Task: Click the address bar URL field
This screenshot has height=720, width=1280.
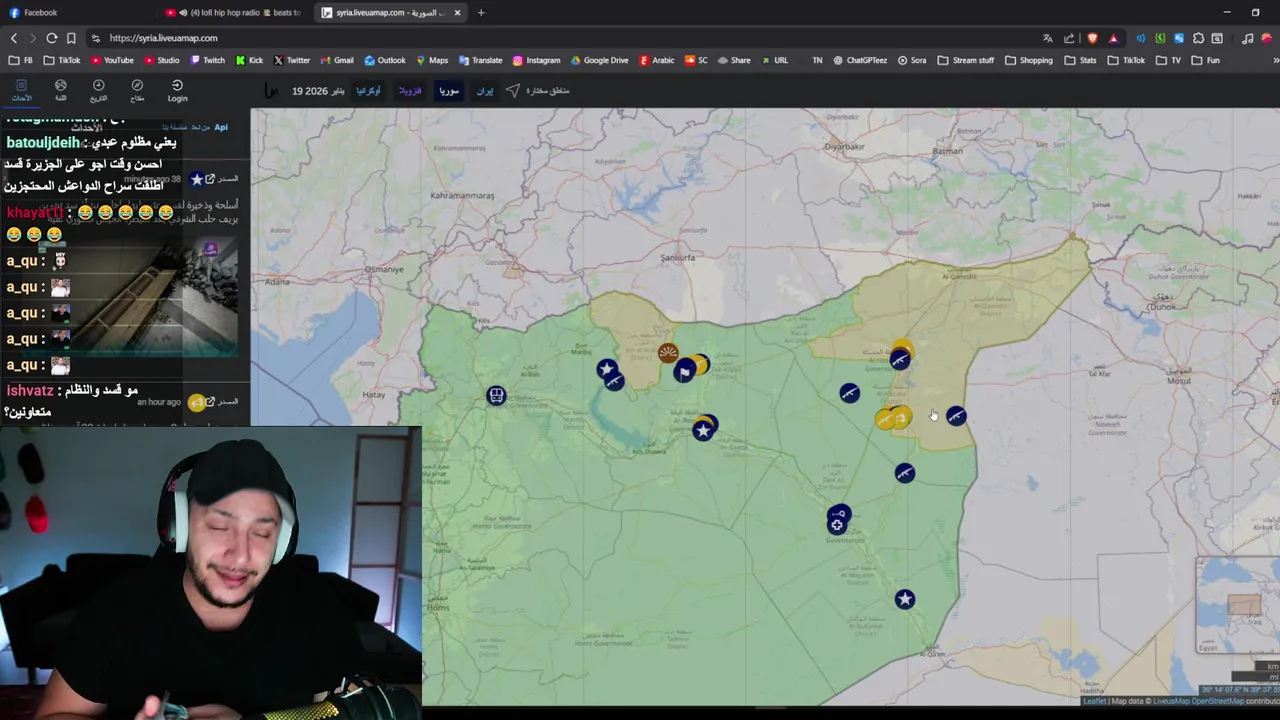Action: point(560,38)
